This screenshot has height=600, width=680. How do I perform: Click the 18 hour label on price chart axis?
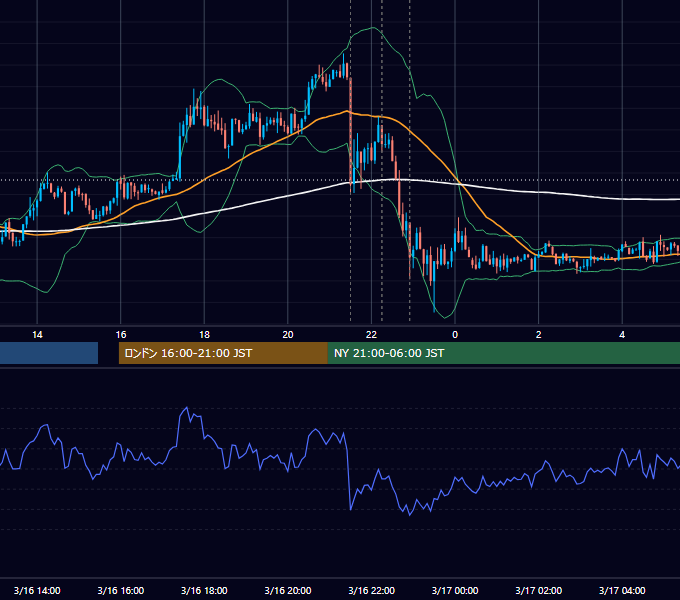click(x=204, y=335)
